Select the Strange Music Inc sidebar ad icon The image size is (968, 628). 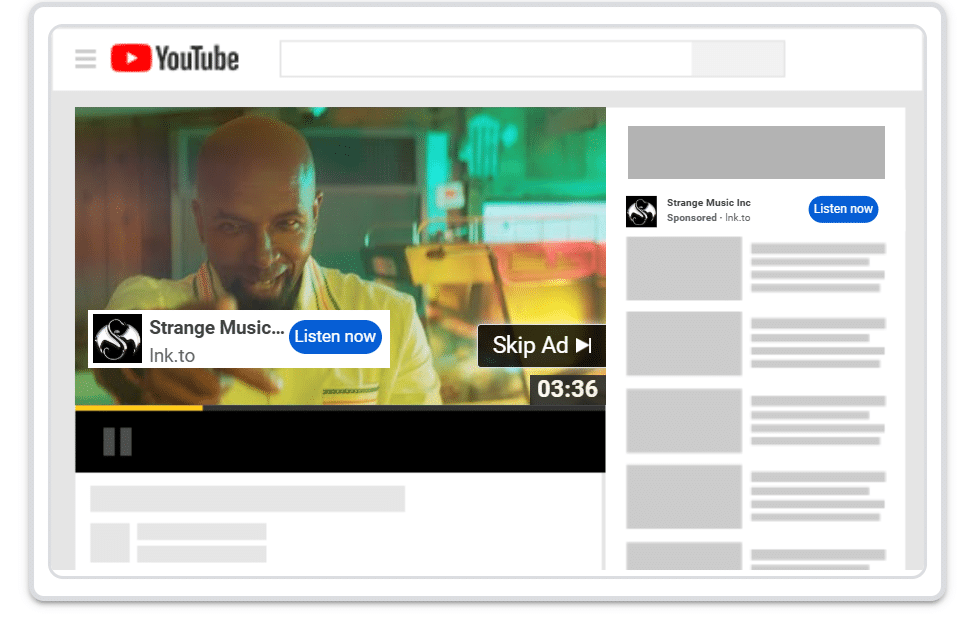coord(641,211)
